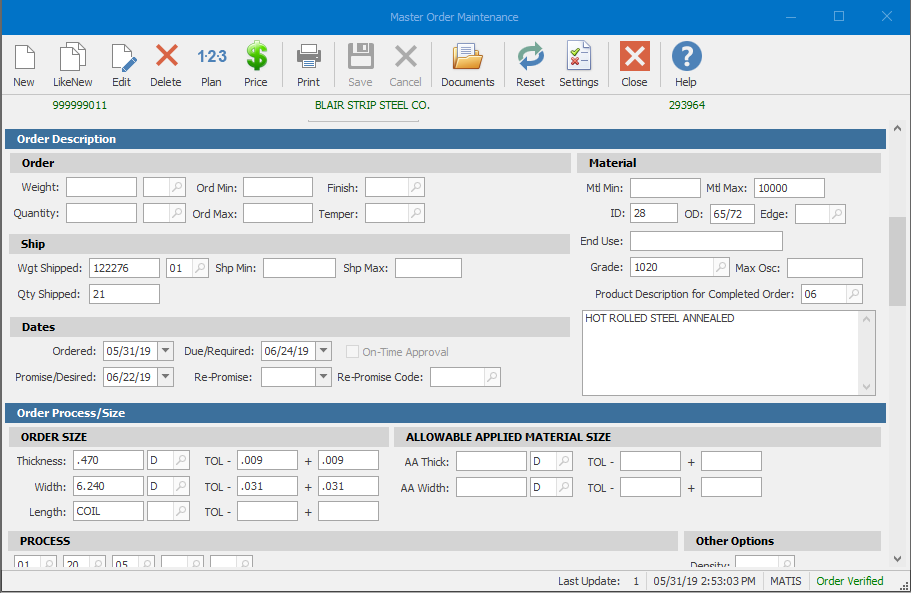Open the Price dollar icon
The width and height of the screenshot is (911, 593).
pos(256,65)
